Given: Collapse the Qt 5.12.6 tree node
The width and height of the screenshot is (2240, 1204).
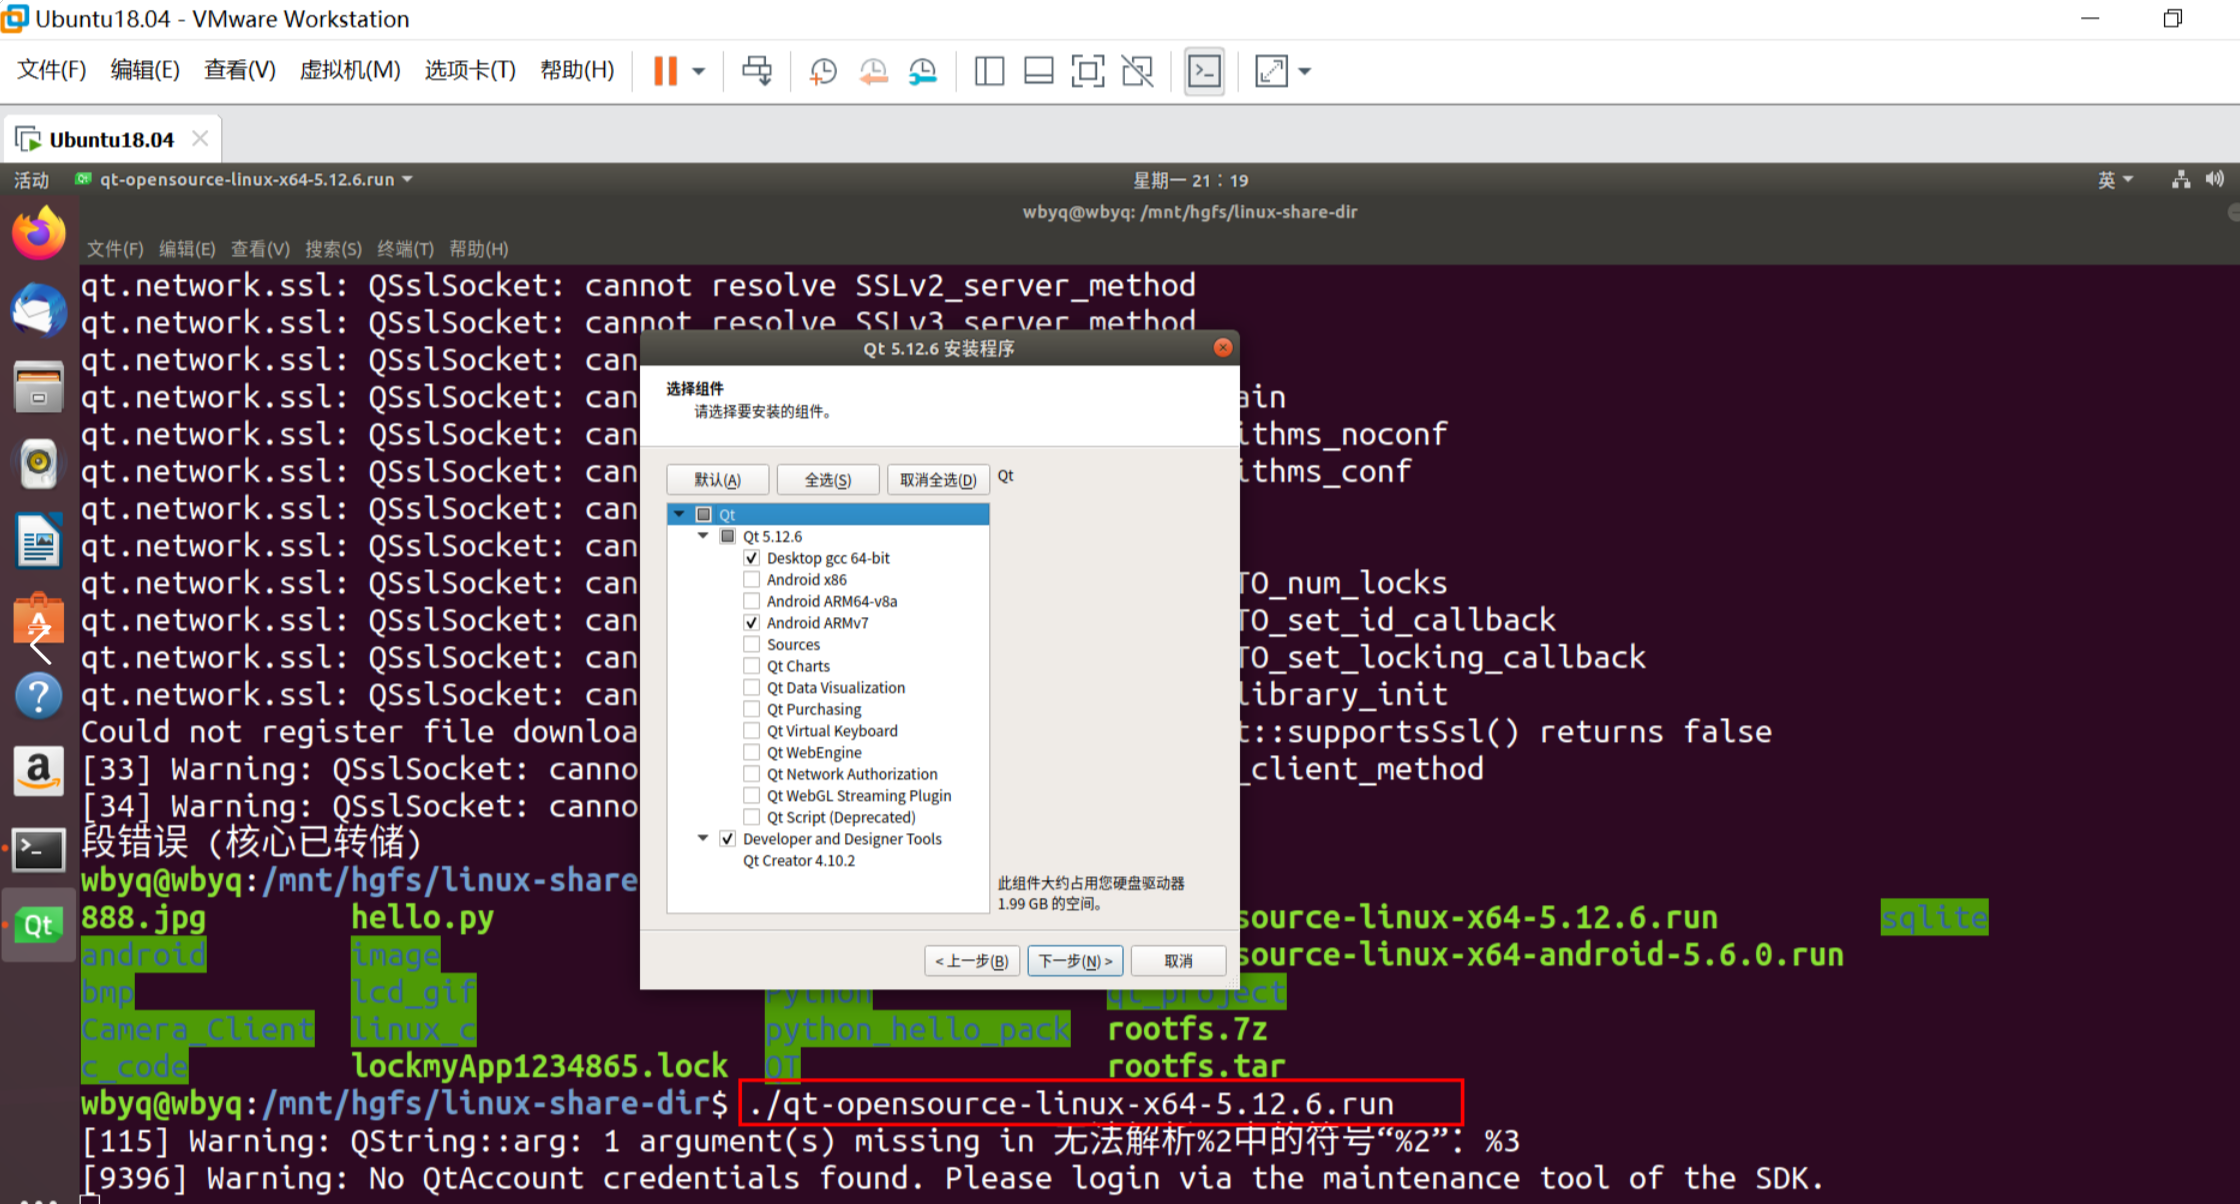Looking at the screenshot, I should tap(703, 536).
